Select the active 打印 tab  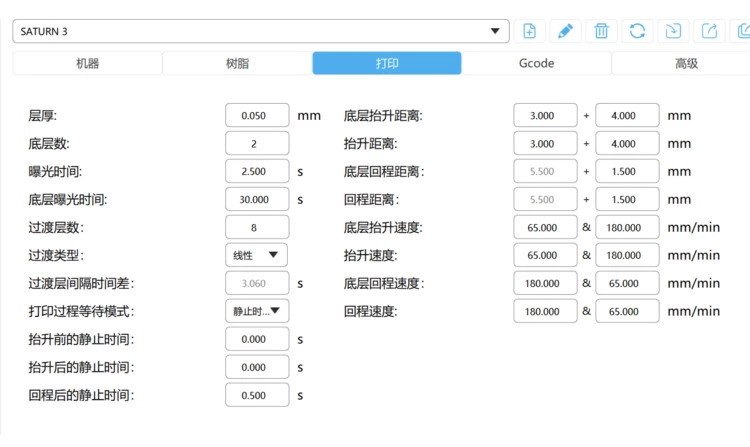pos(387,63)
